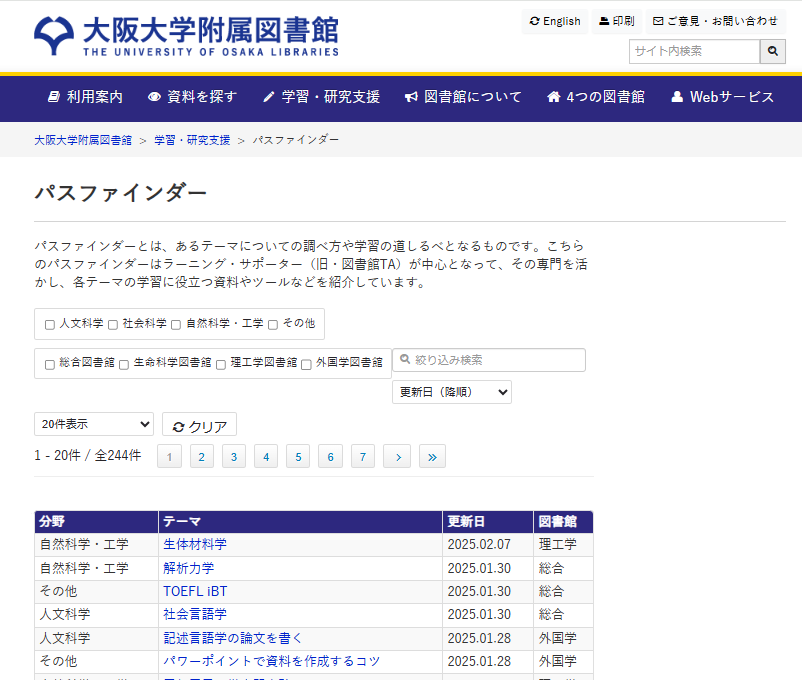The height and width of the screenshot is (680, 802).
Task: Click the last page double arrow
Action: (x=432, y=456)
